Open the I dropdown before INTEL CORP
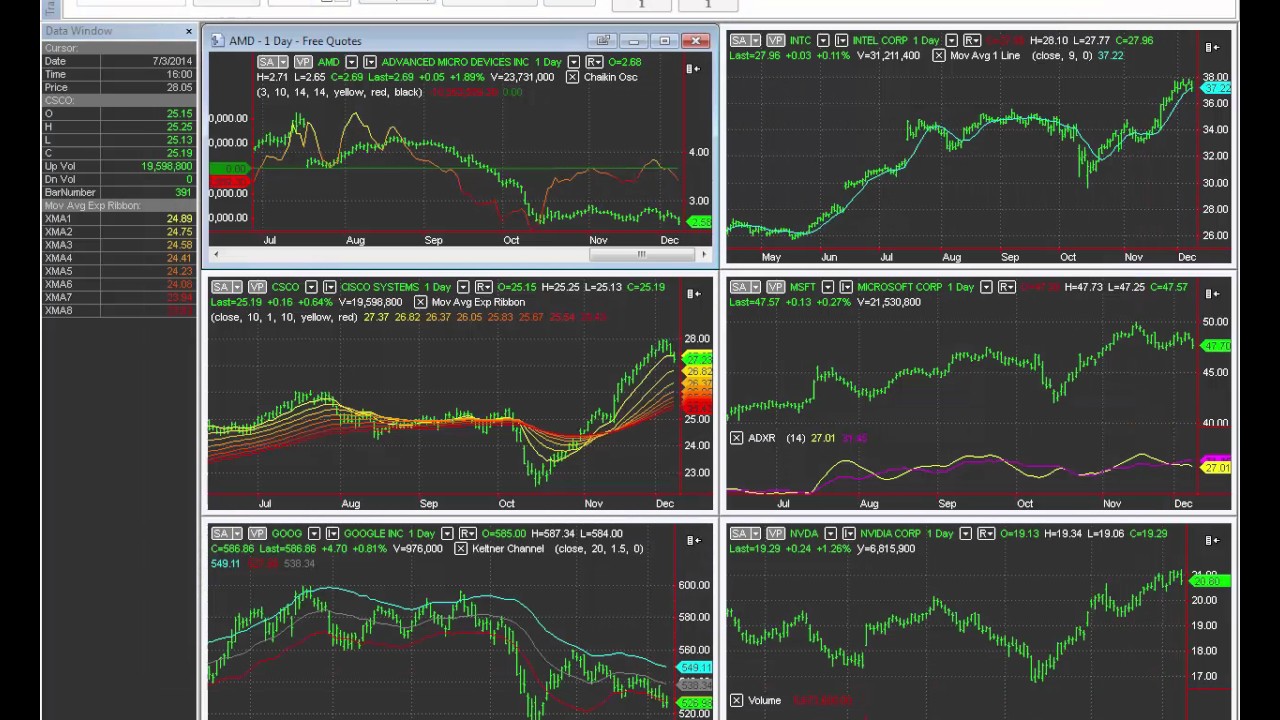Screen dimensions: 1280x720 [x=842, y=41]
